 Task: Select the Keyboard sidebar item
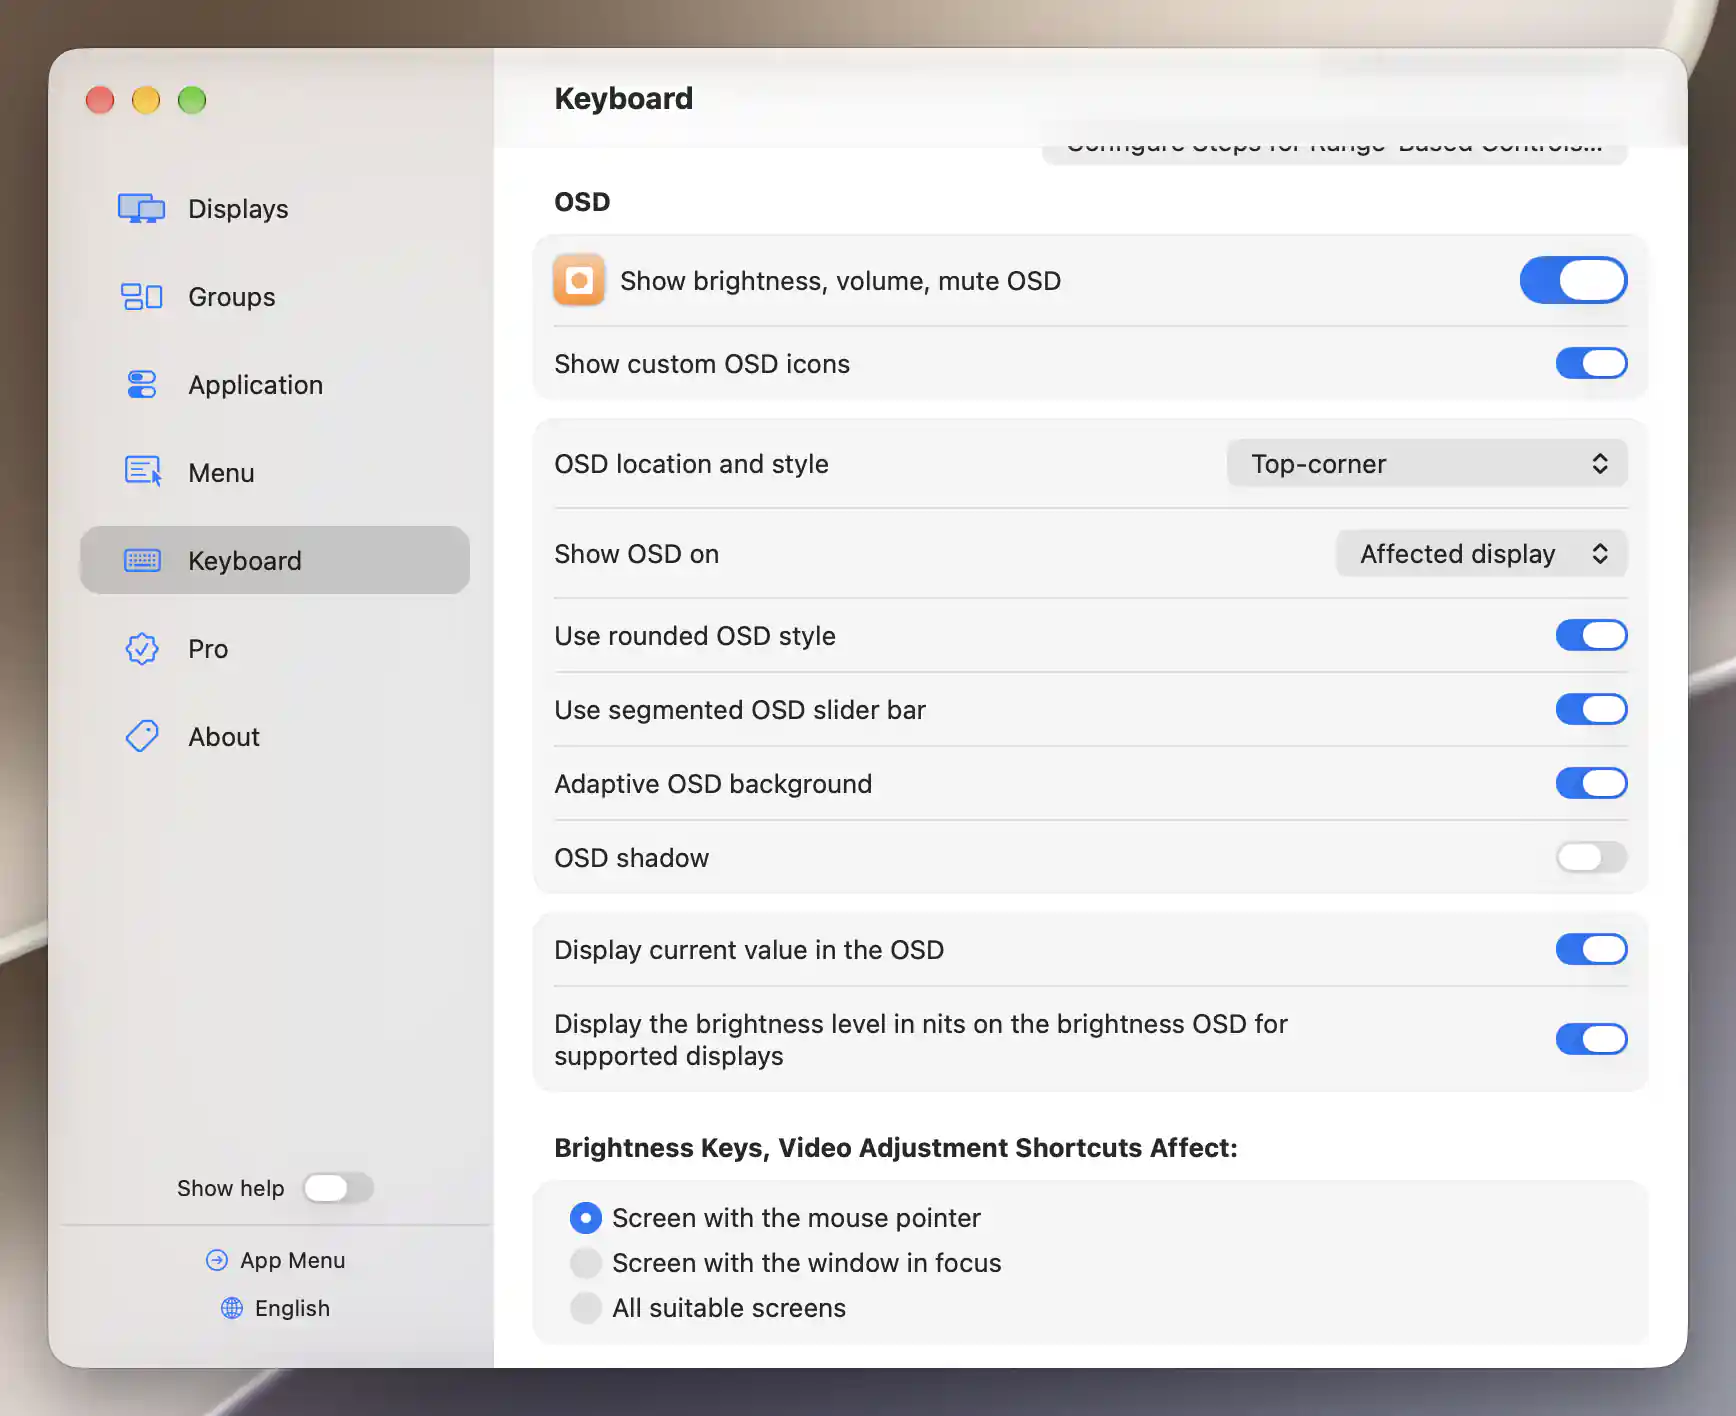275,560
